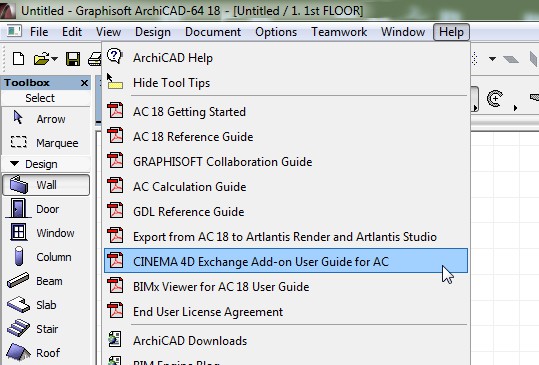Image resolution: width=539 pixels, height=365 pixels.
Task: Collapse the Design section of Toolbox
Action: tap(14, 164)
